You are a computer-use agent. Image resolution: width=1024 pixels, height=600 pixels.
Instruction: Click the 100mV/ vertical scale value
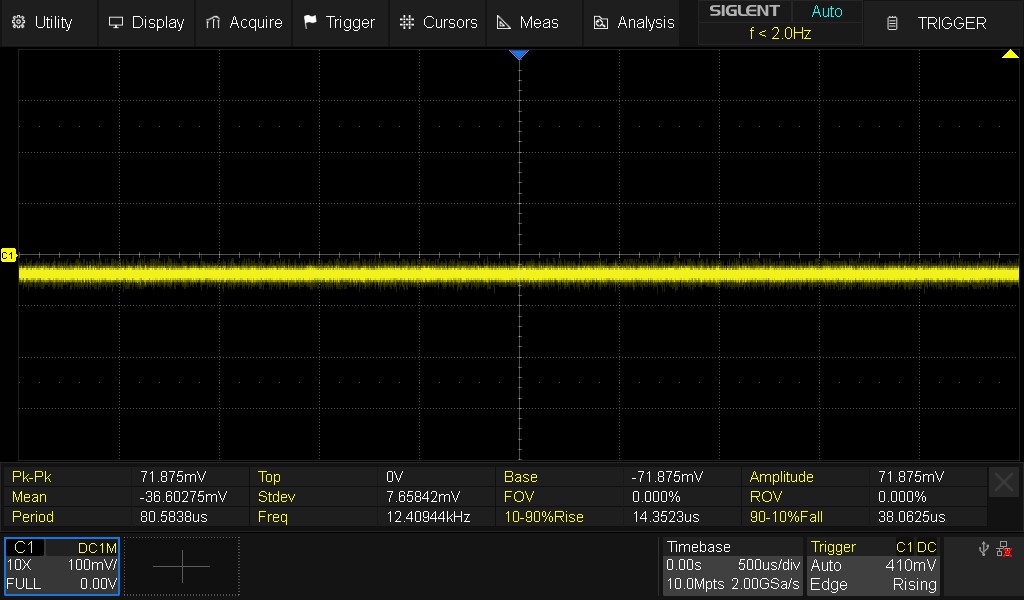click(x=92, y=565)
